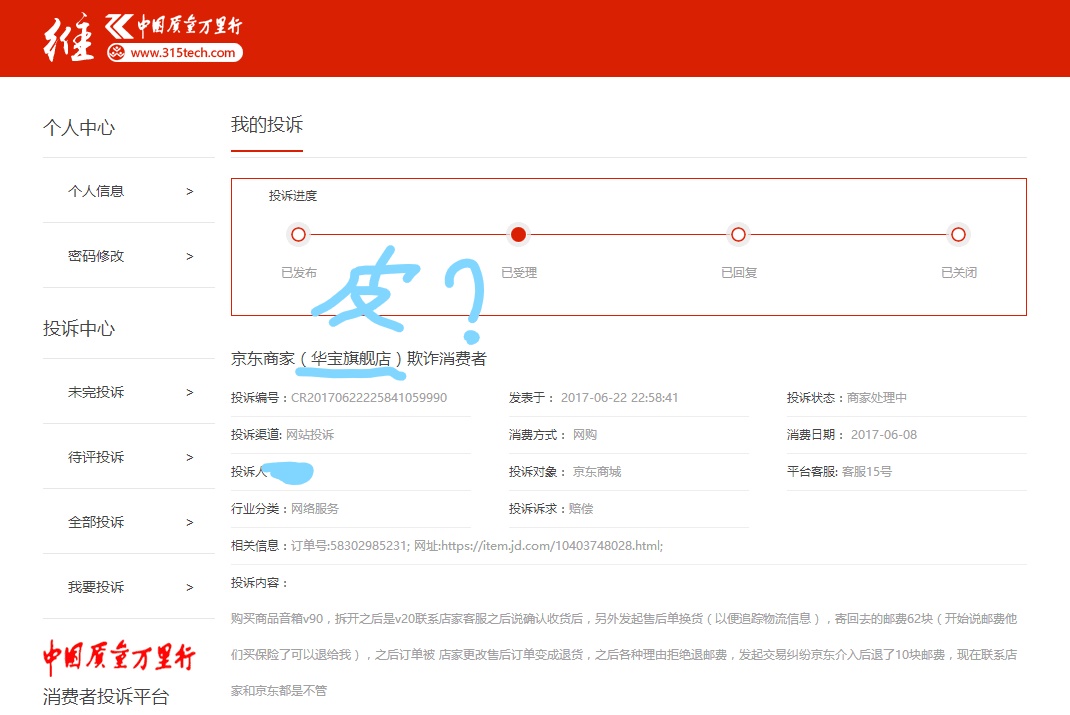
Task: Expand the 全部投诉 arrow chevron
Action: click(x=190, y=523)
